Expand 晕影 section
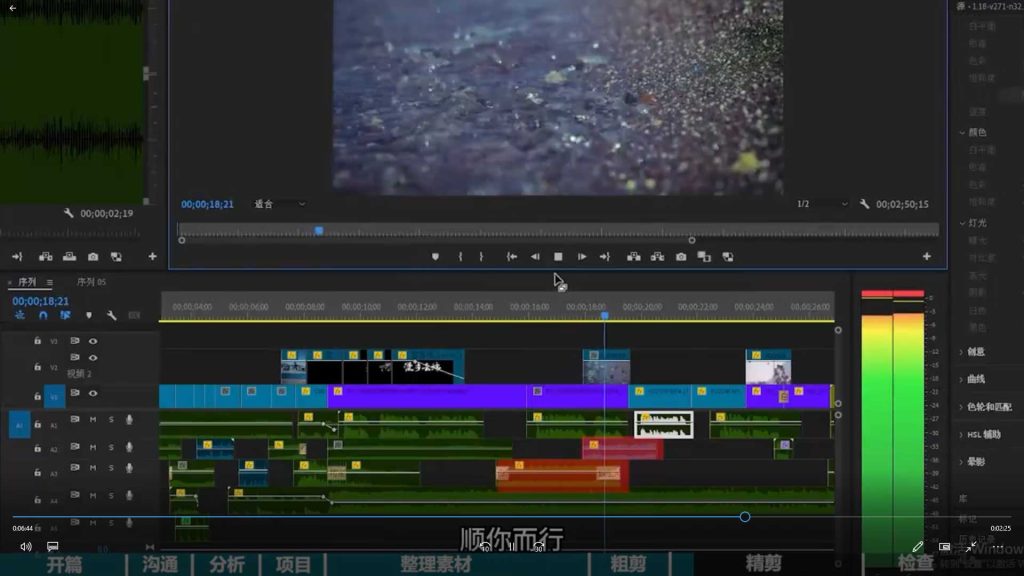This screenshot has width=1024, height=576. (x=961, y=462)
